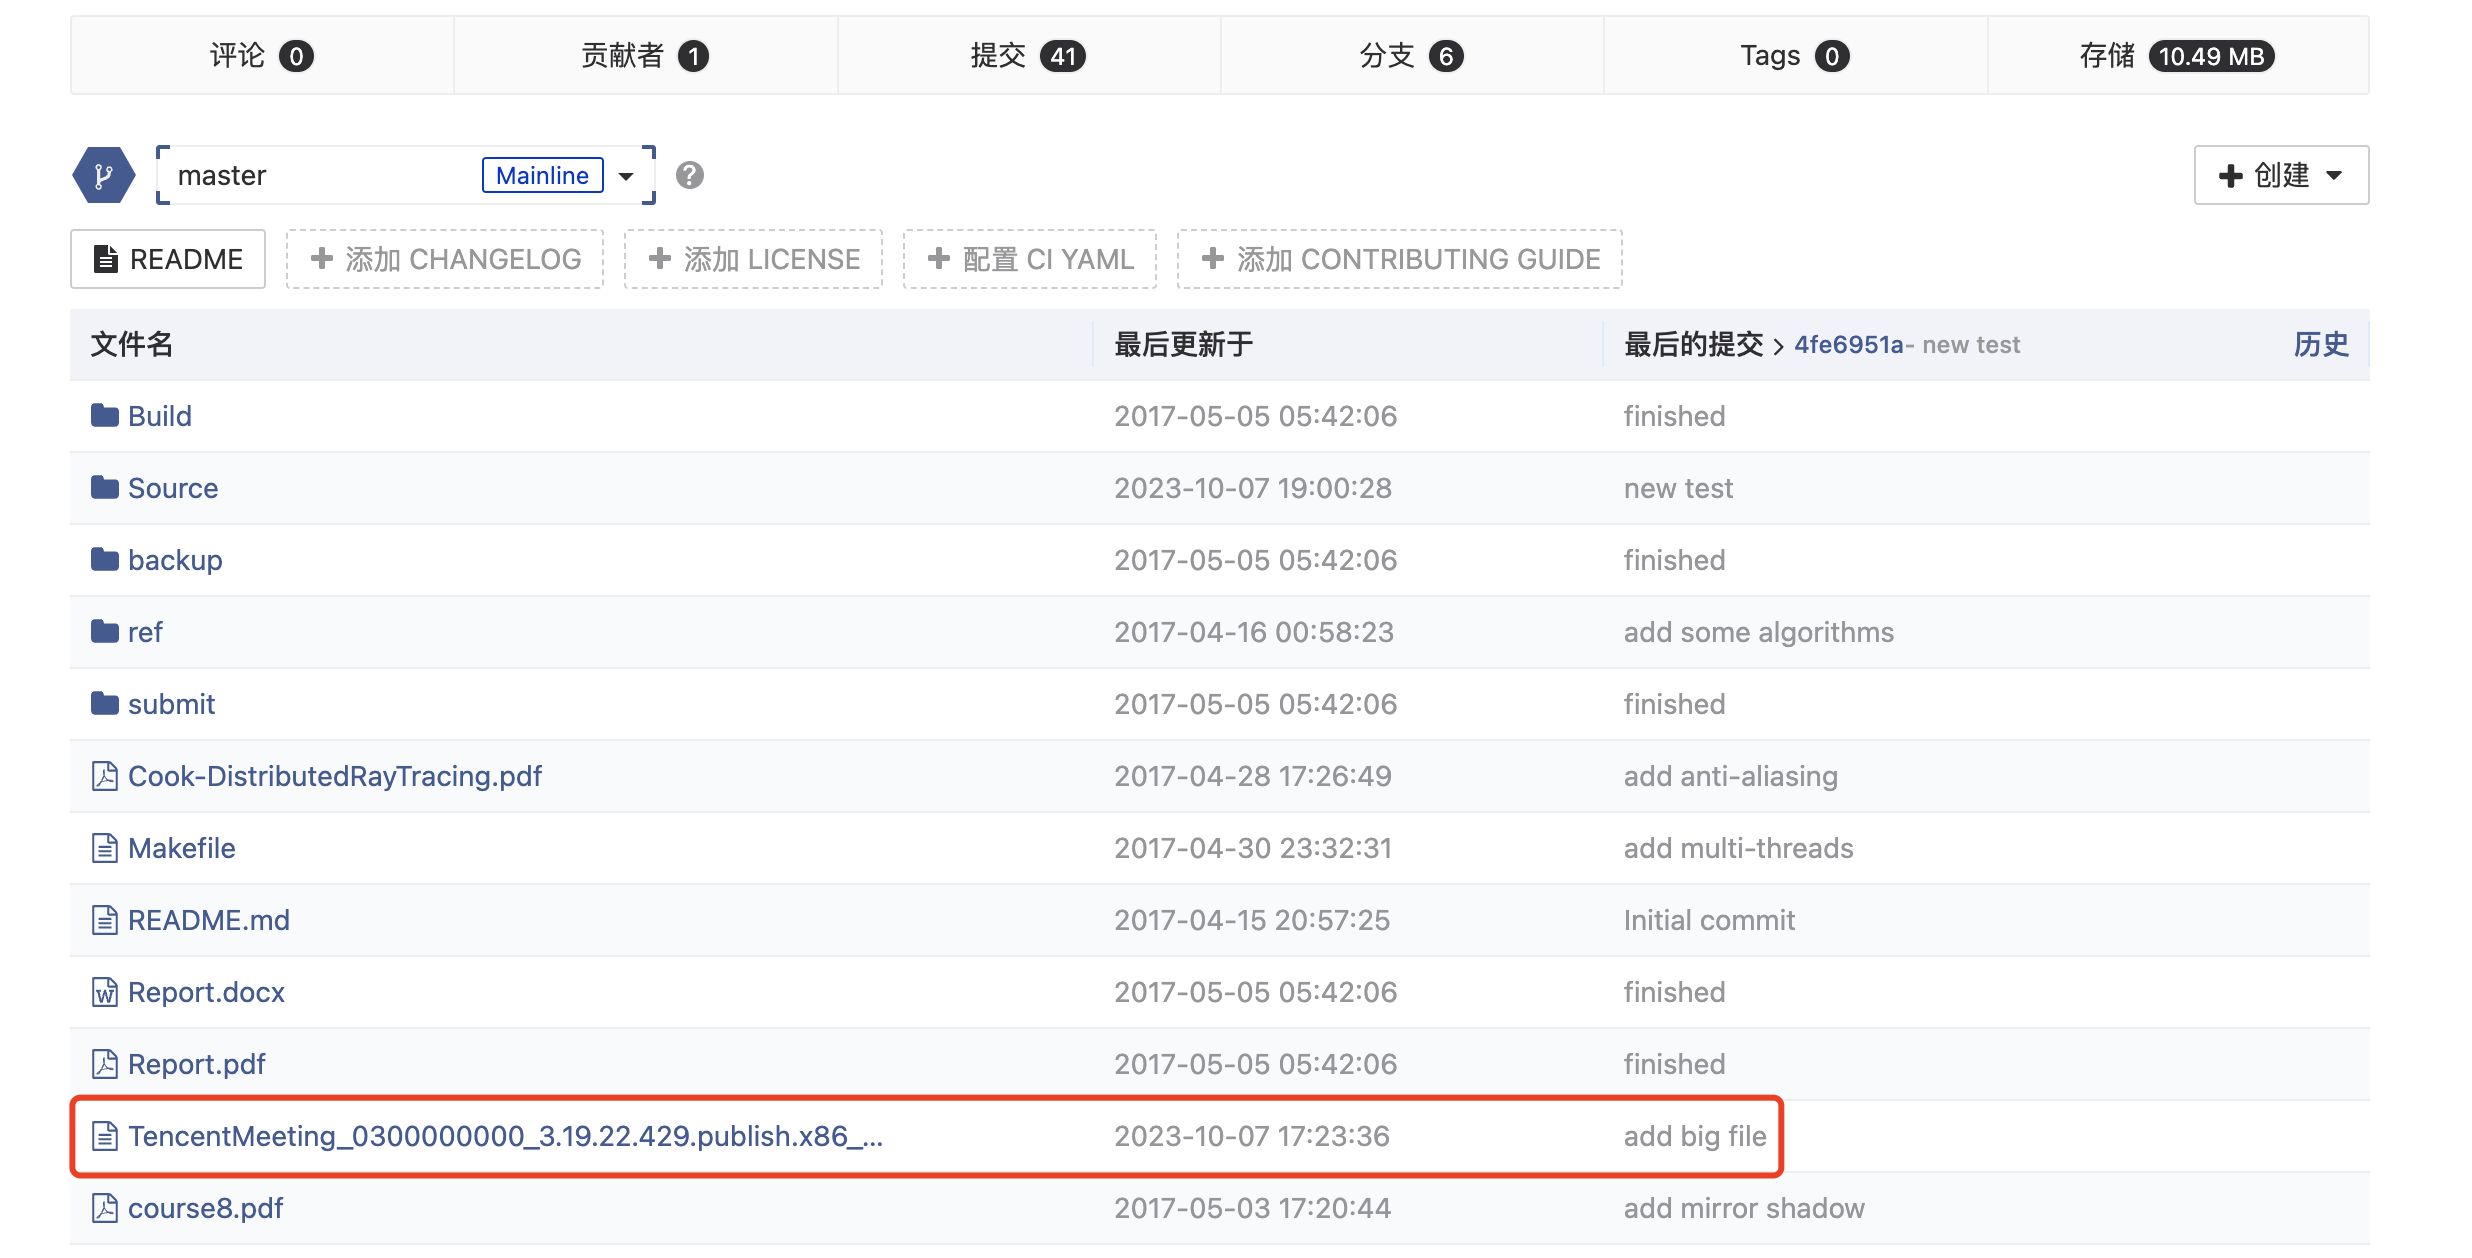Click the hexagon branch icon

point(103,176)
